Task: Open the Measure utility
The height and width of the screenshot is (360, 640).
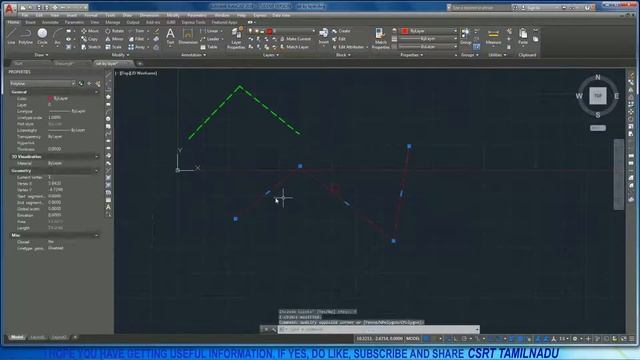Action: click(493, 36)
